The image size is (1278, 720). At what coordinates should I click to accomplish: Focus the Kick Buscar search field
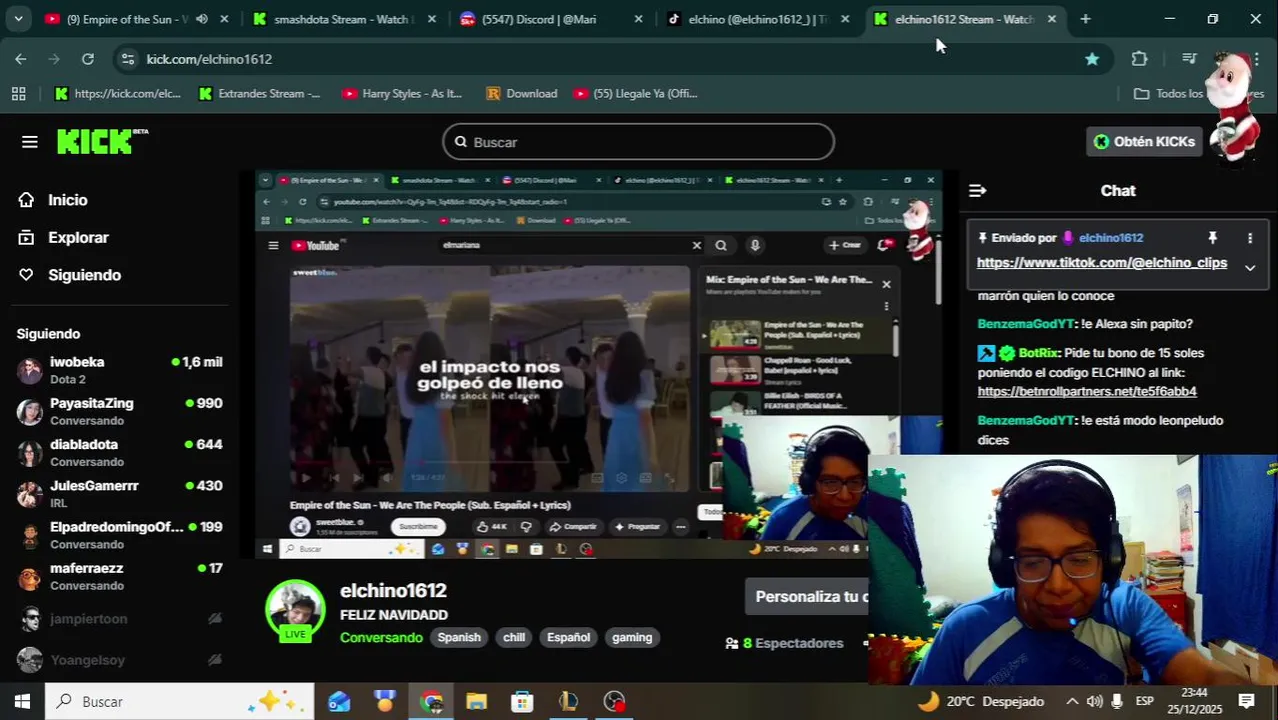[638, 142]
